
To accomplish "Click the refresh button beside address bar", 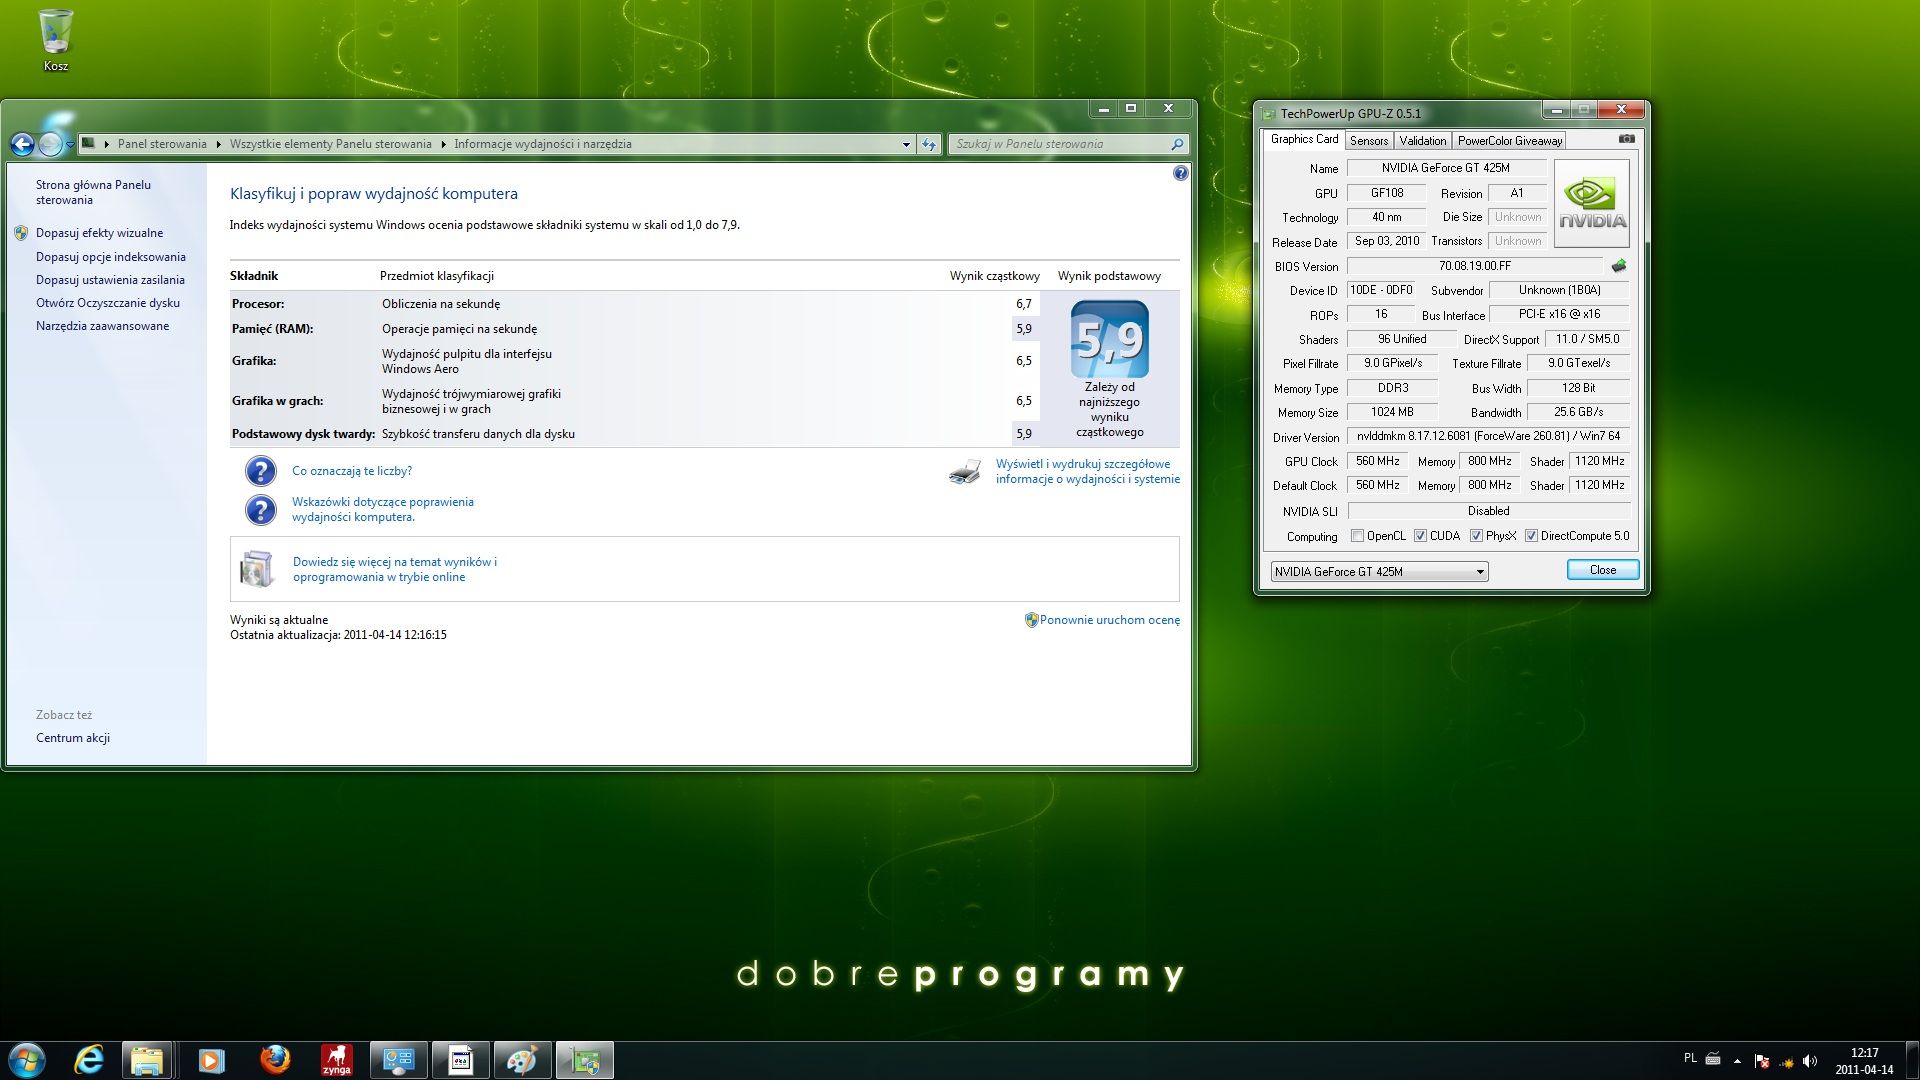I will pos(929,144).
